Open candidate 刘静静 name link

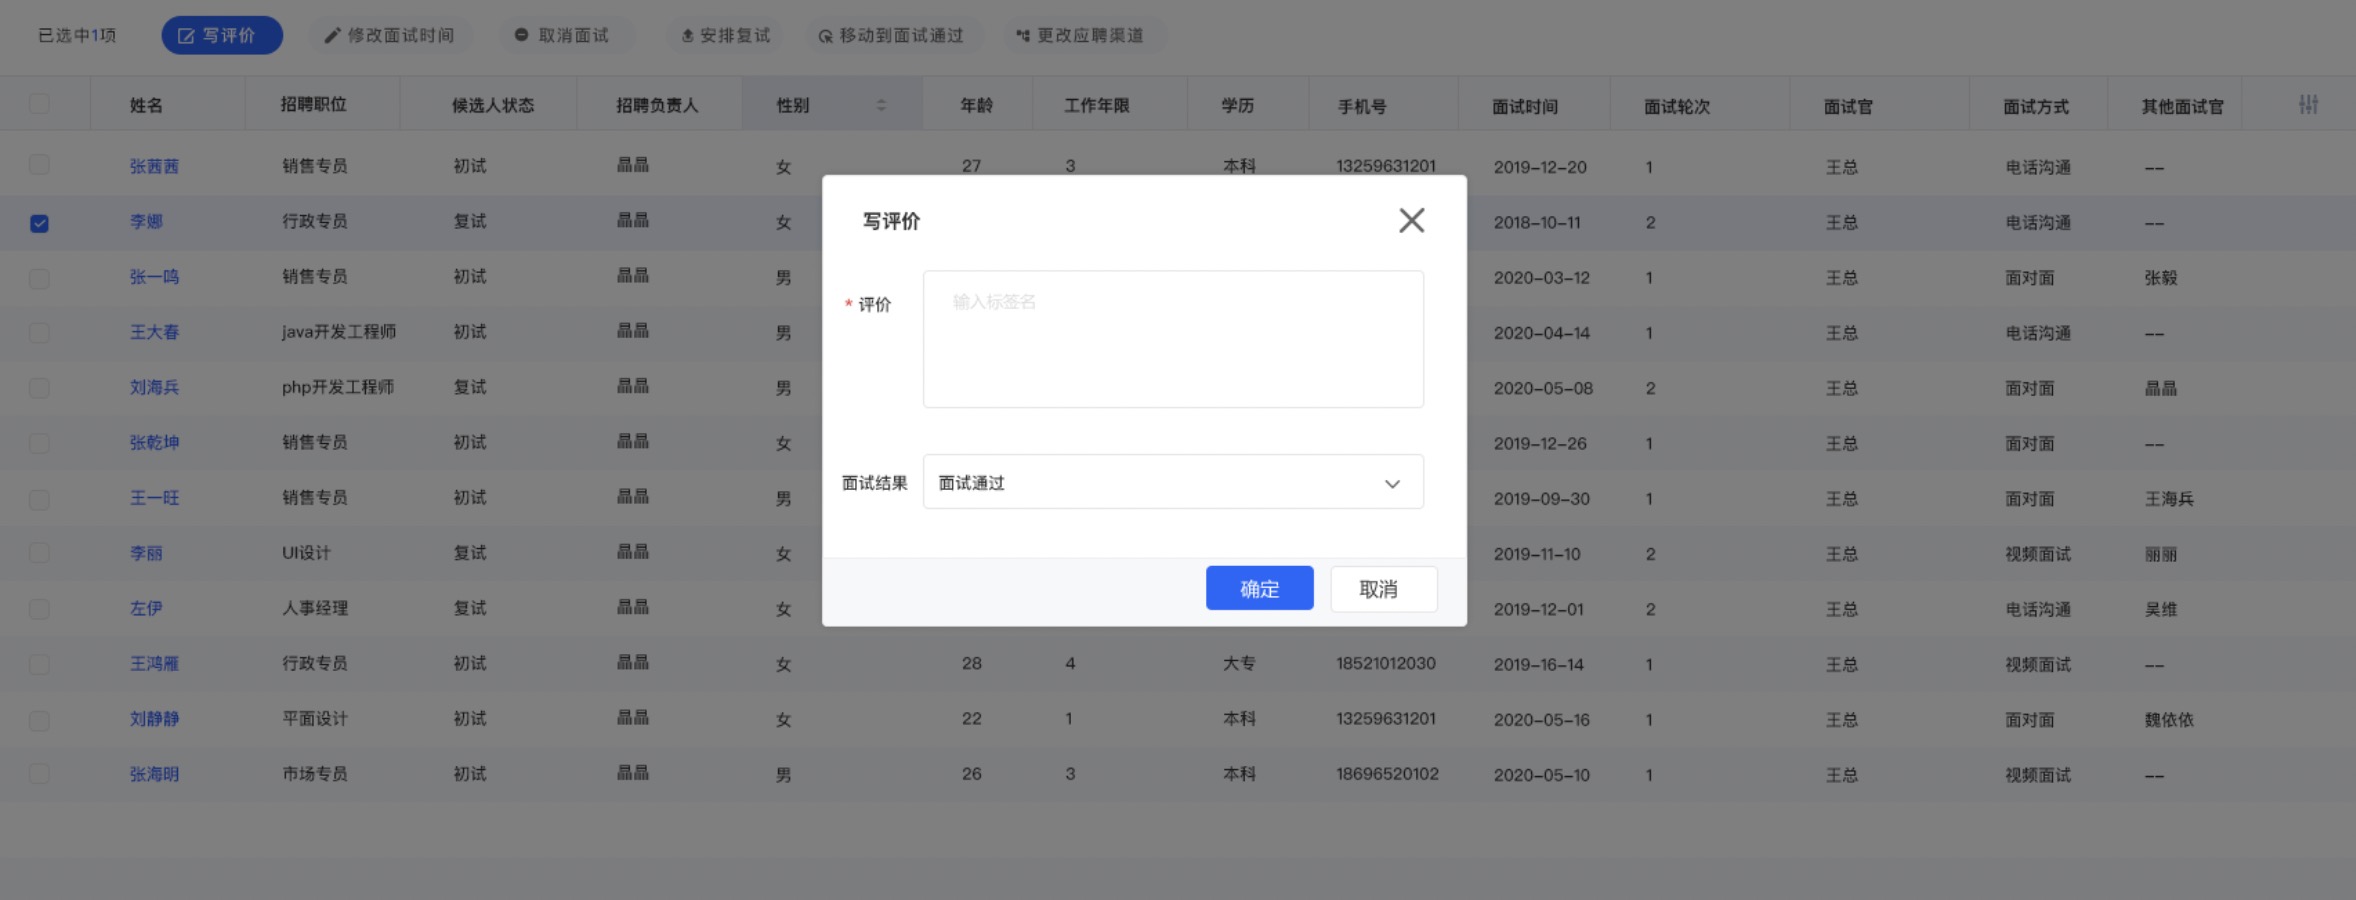pyautogui.click(x=154, y=719)
